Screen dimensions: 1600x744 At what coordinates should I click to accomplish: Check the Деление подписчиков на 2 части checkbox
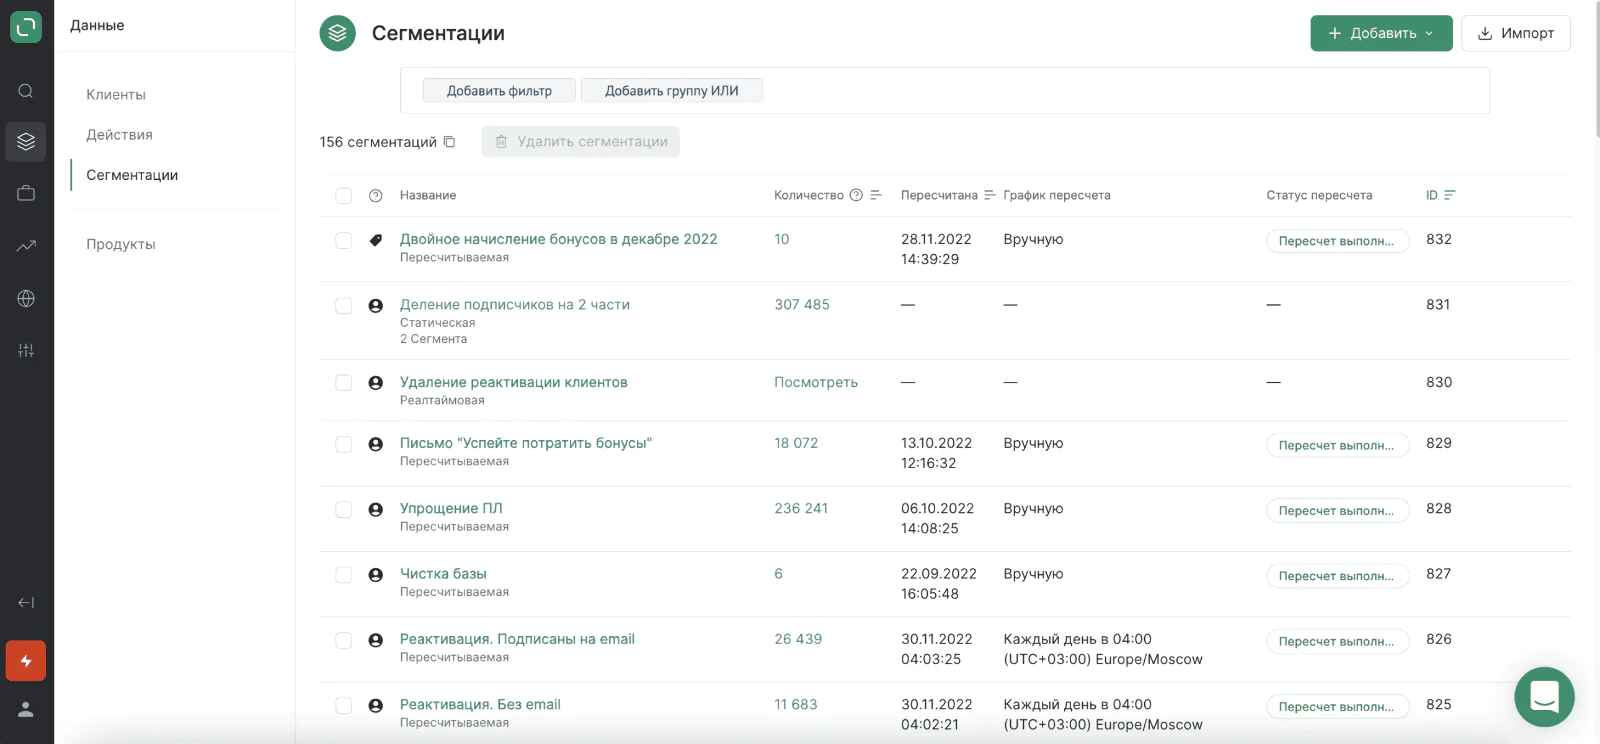point(344,306)
